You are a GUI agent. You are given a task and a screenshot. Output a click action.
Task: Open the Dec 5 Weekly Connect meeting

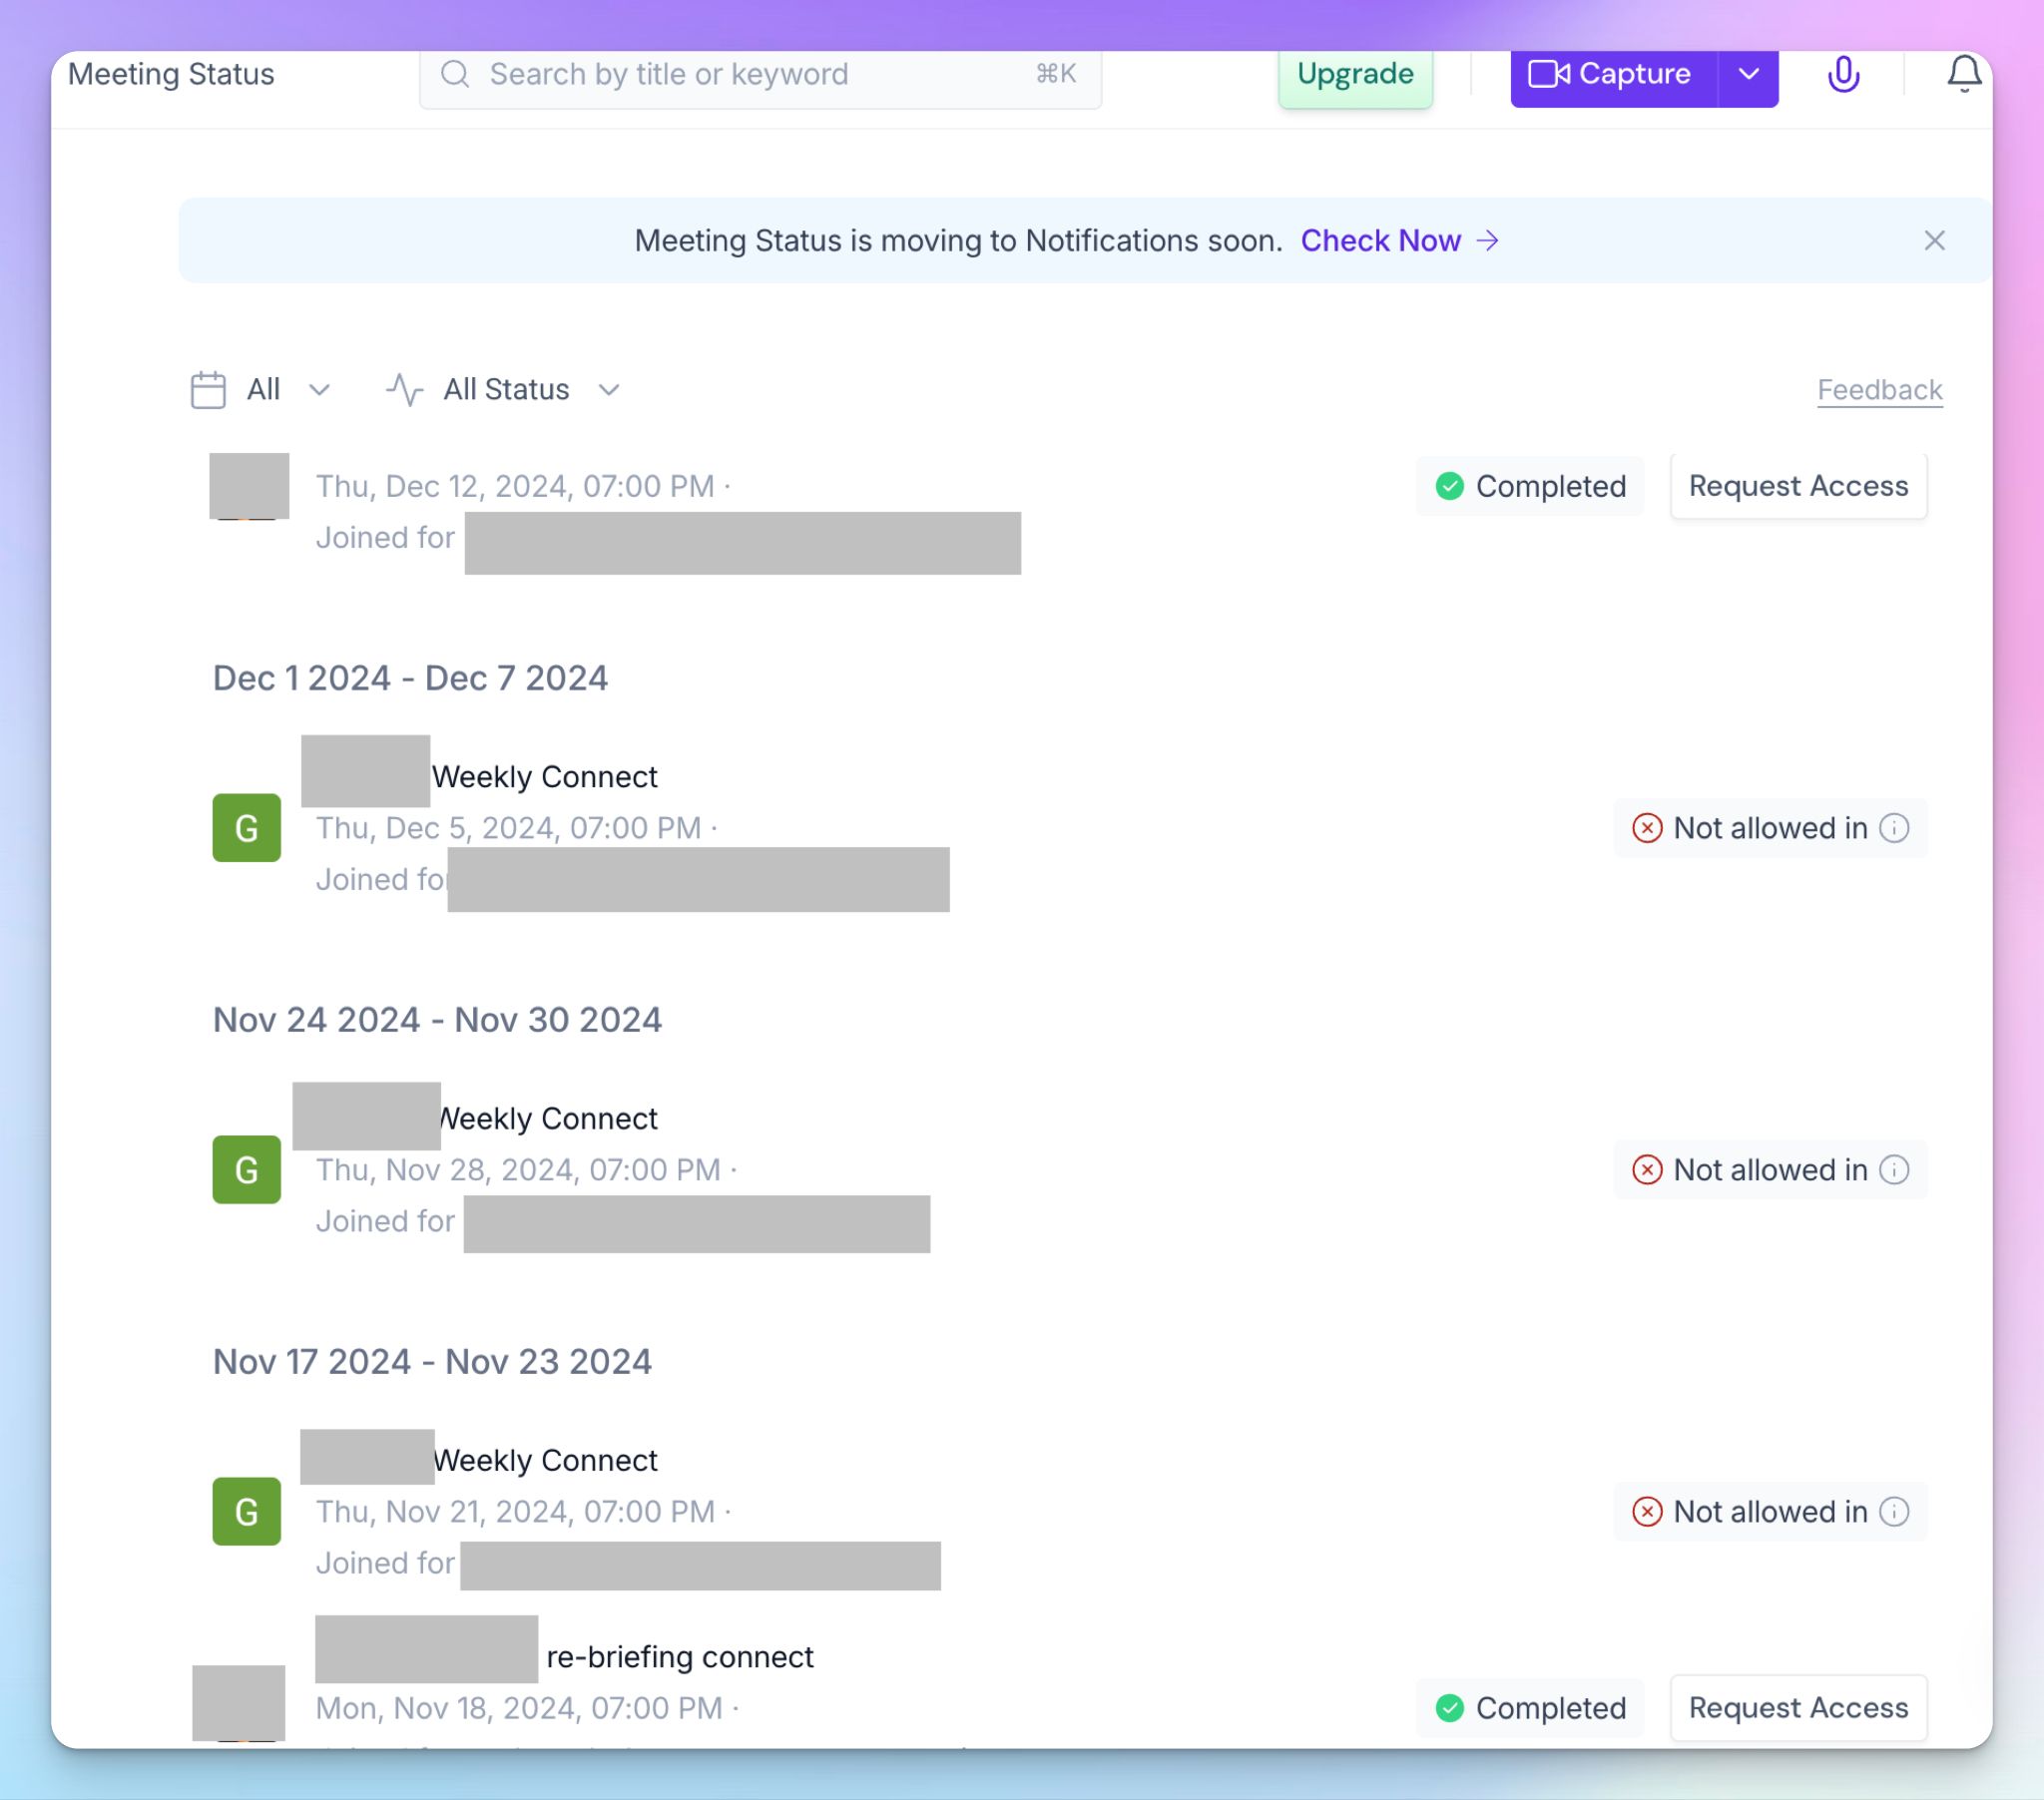pos(544,777)
